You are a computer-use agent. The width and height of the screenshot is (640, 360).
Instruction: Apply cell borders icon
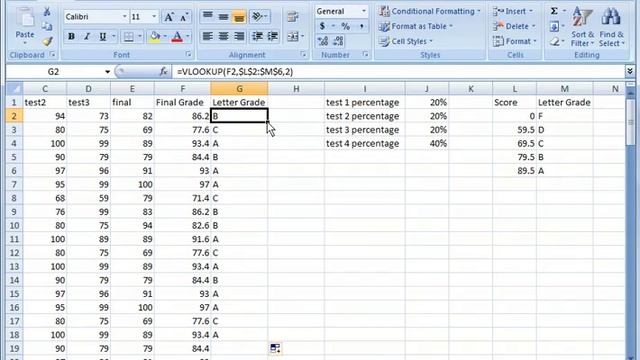(129, 36)
